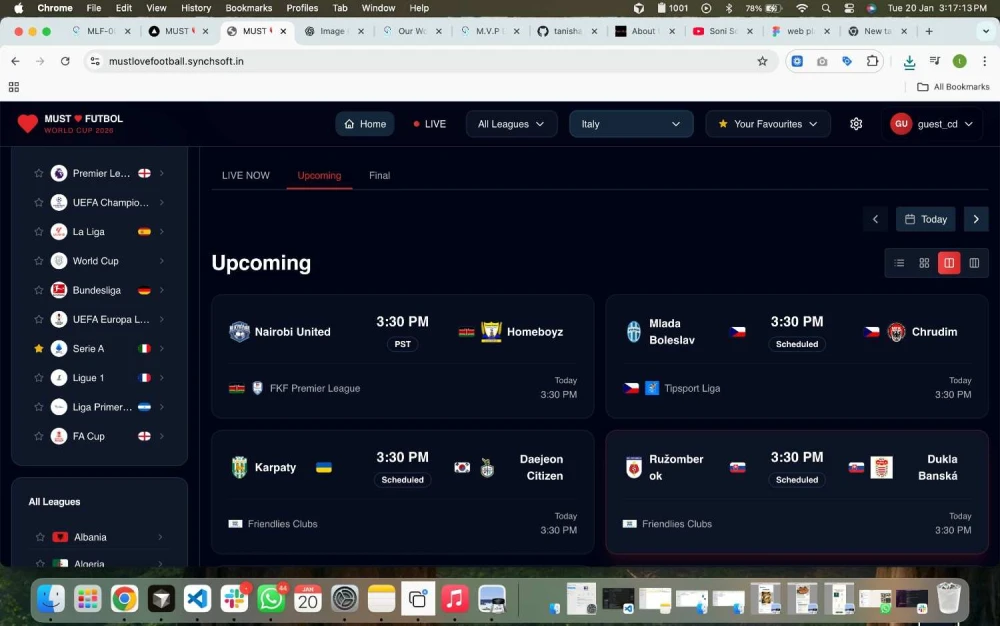Open the All Leagues dropdown
This screenshot has width=1000, height=626.
(511, 124)
